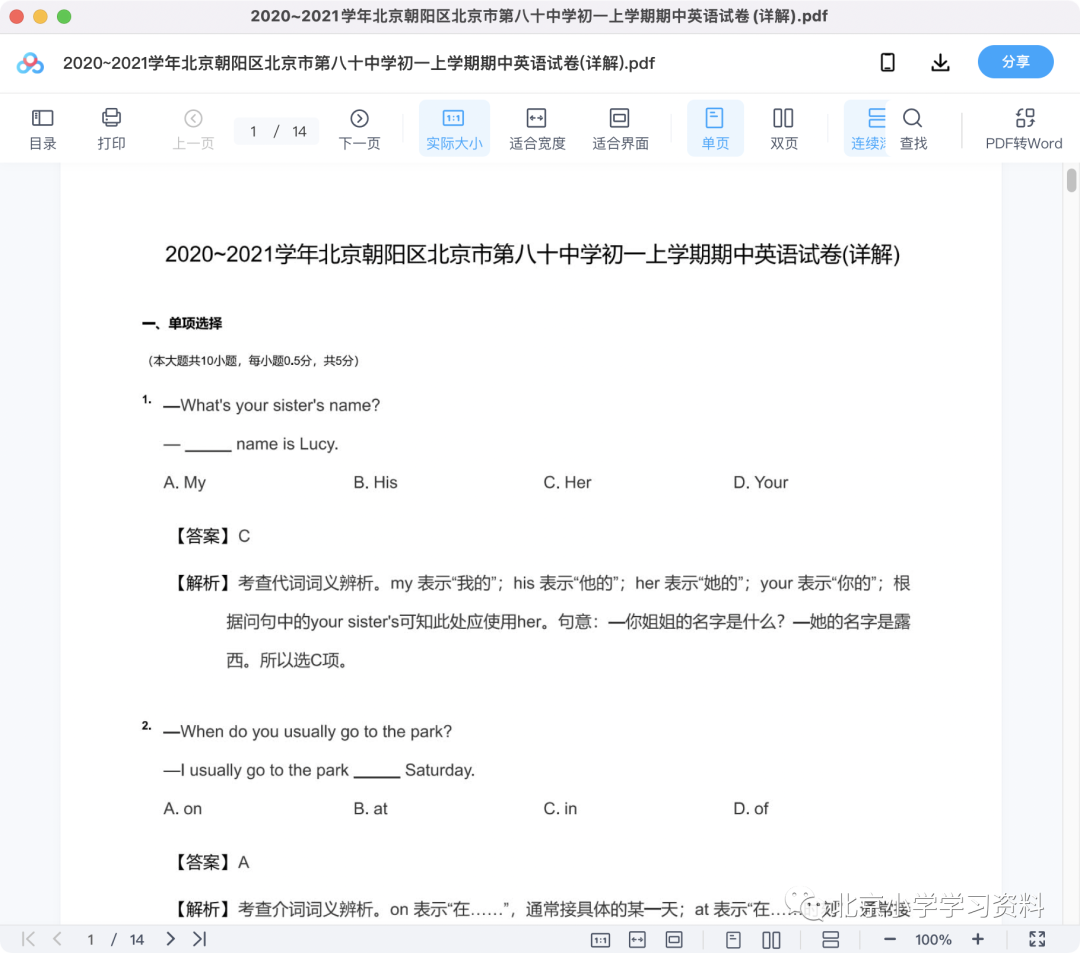Screen dimensions: 1080x953
Task: Zoom in with the plus button
Action: (x=977, y=939)
